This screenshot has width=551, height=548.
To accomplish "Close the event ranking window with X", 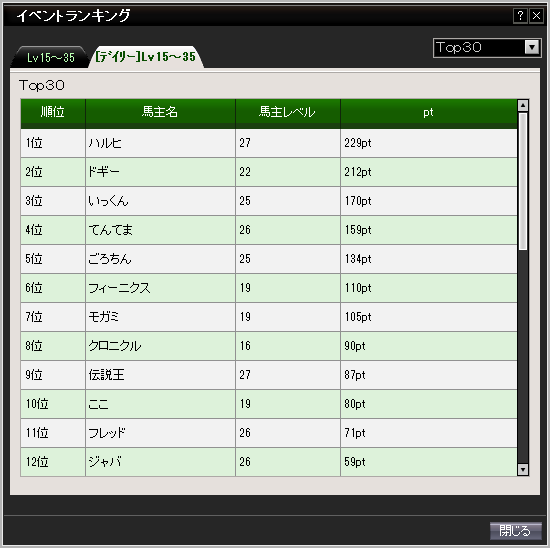I will [536, 16].
